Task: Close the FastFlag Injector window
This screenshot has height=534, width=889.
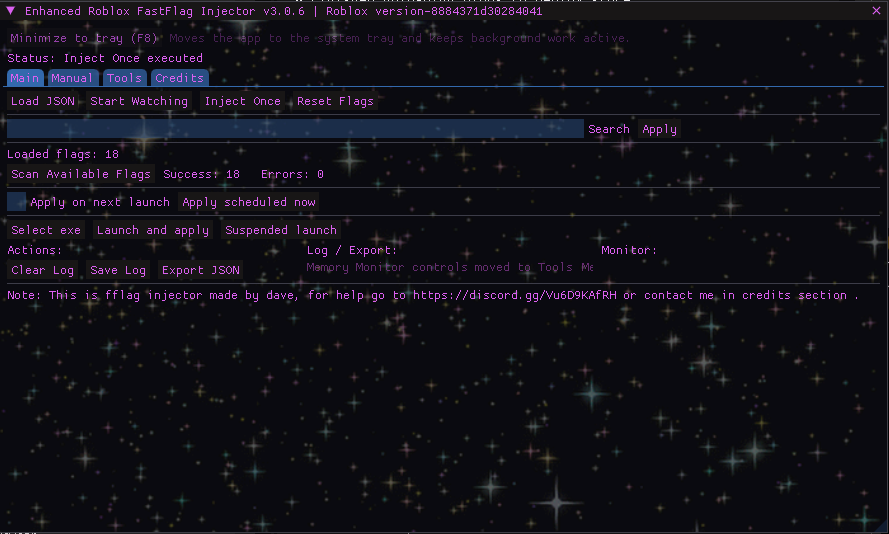Action: point(876,11)
